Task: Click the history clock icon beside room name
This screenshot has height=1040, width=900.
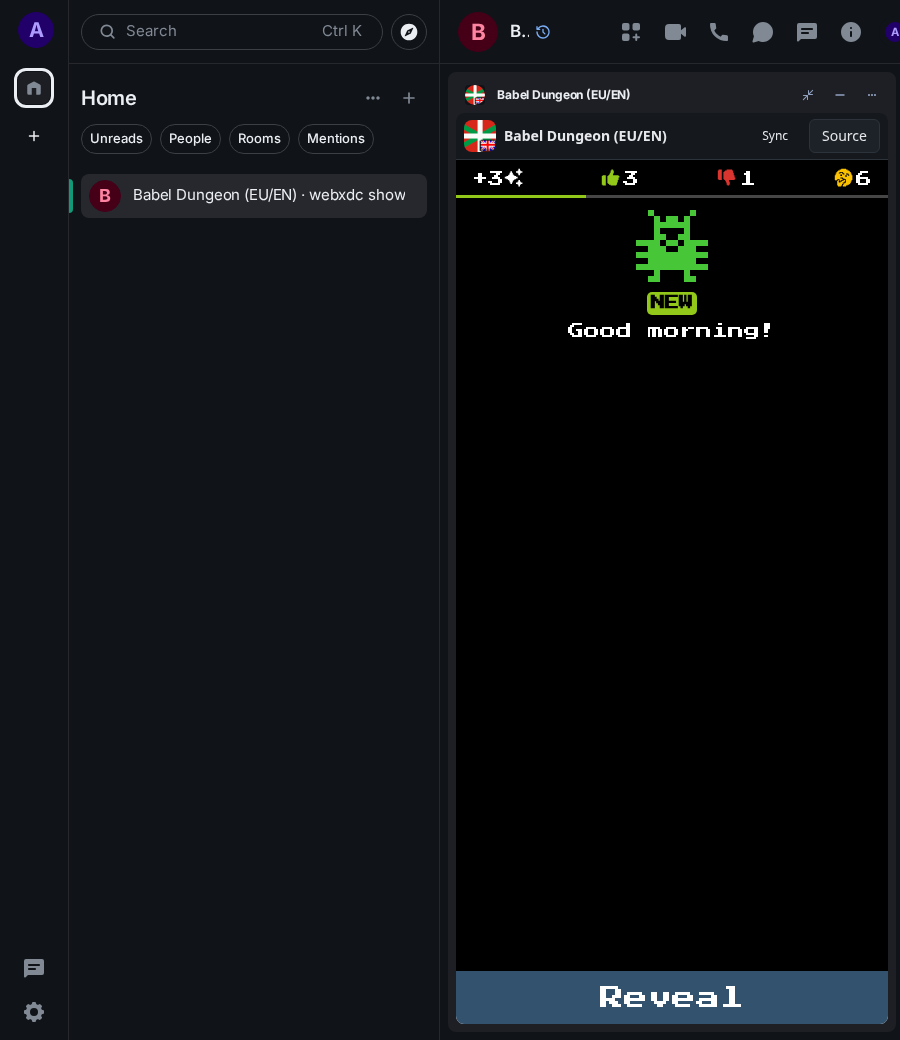Action: 543,32
